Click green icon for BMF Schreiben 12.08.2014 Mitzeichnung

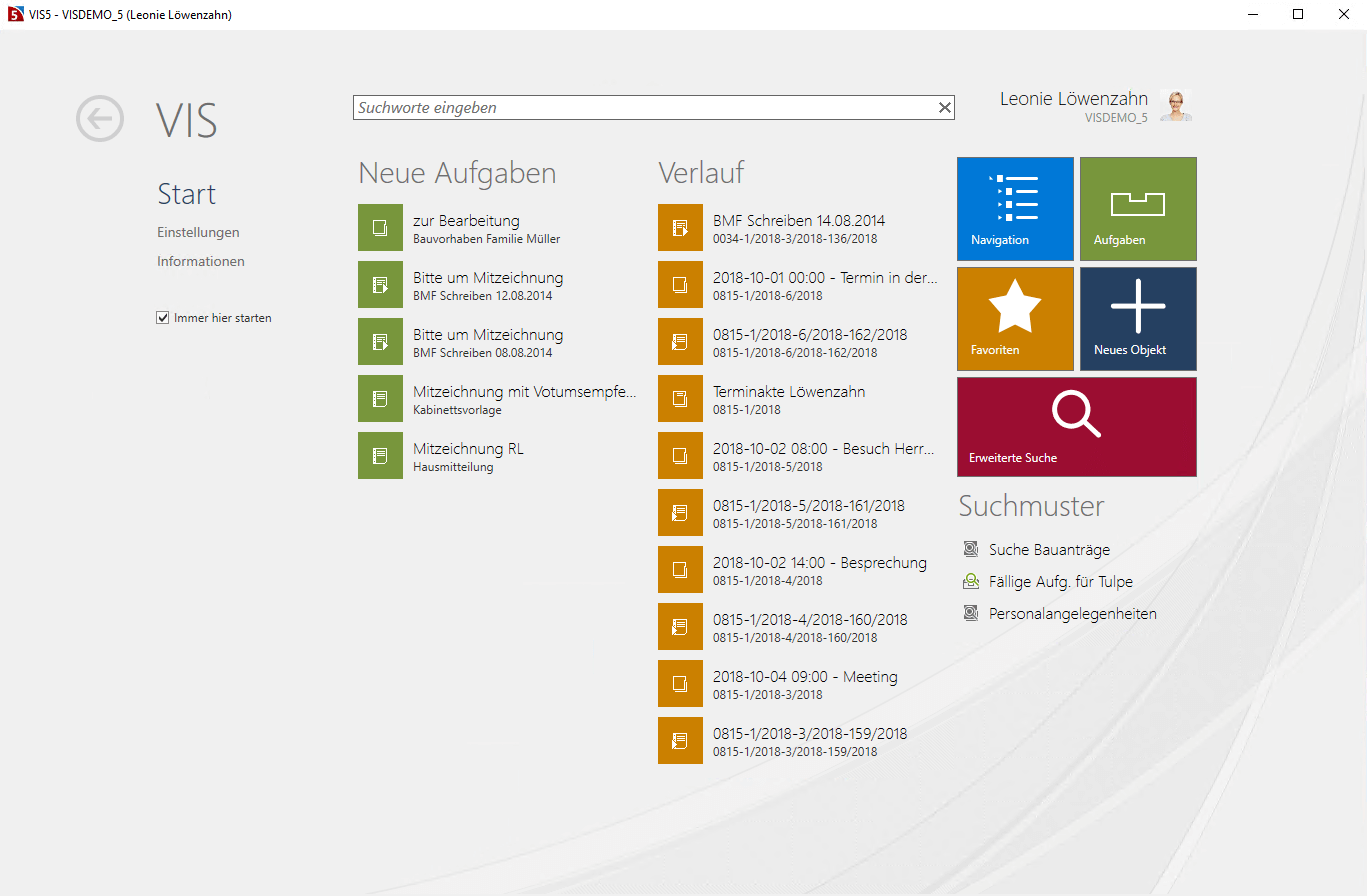380,284
